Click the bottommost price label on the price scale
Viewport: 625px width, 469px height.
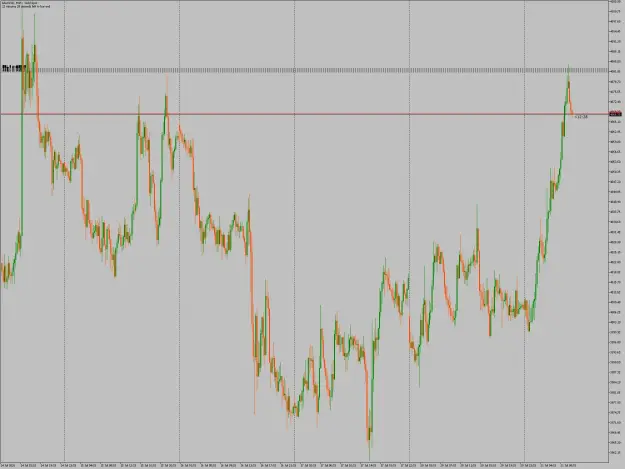[615, 452]
